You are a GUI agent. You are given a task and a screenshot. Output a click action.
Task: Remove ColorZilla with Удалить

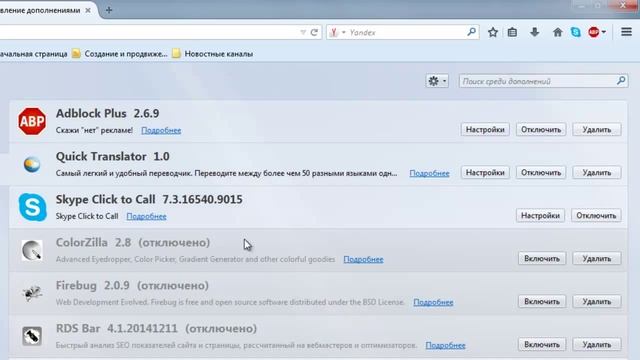(x=596, y=258)
